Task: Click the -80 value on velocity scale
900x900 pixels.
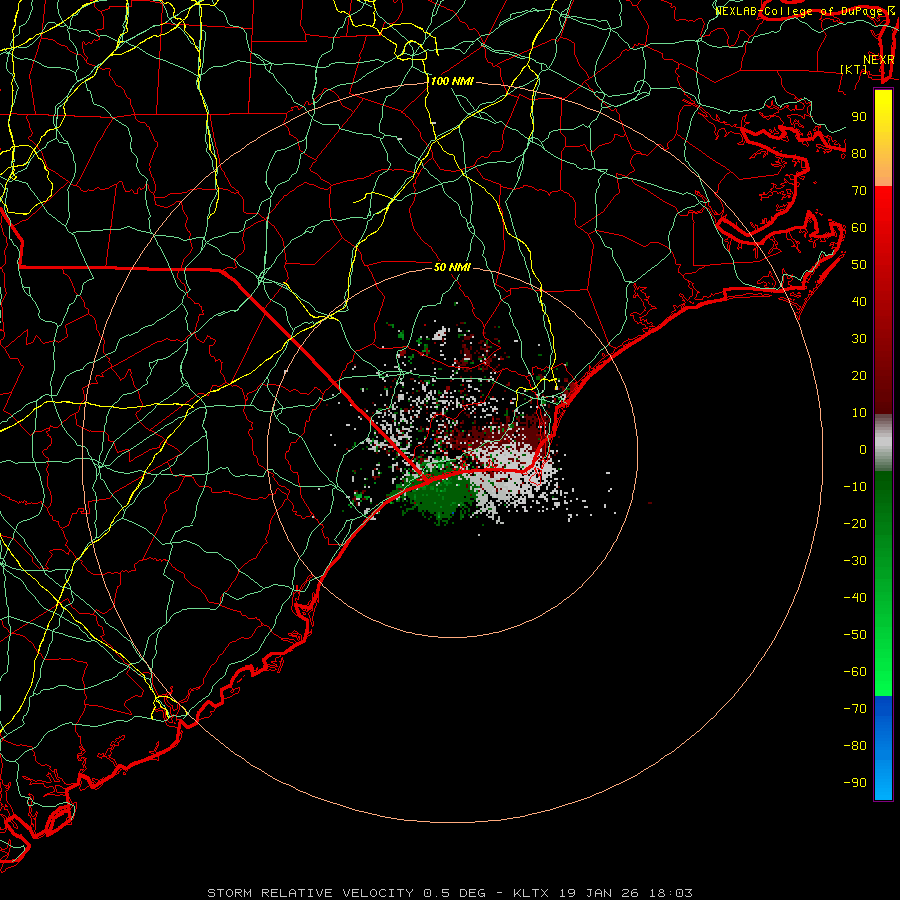Action: [855, 746]
